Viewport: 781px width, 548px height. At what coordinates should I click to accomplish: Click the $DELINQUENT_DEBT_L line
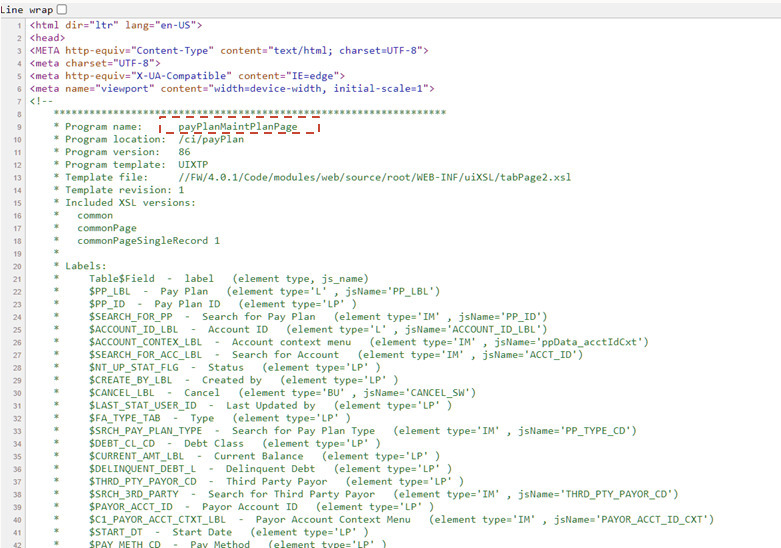[x=271, y=469]
